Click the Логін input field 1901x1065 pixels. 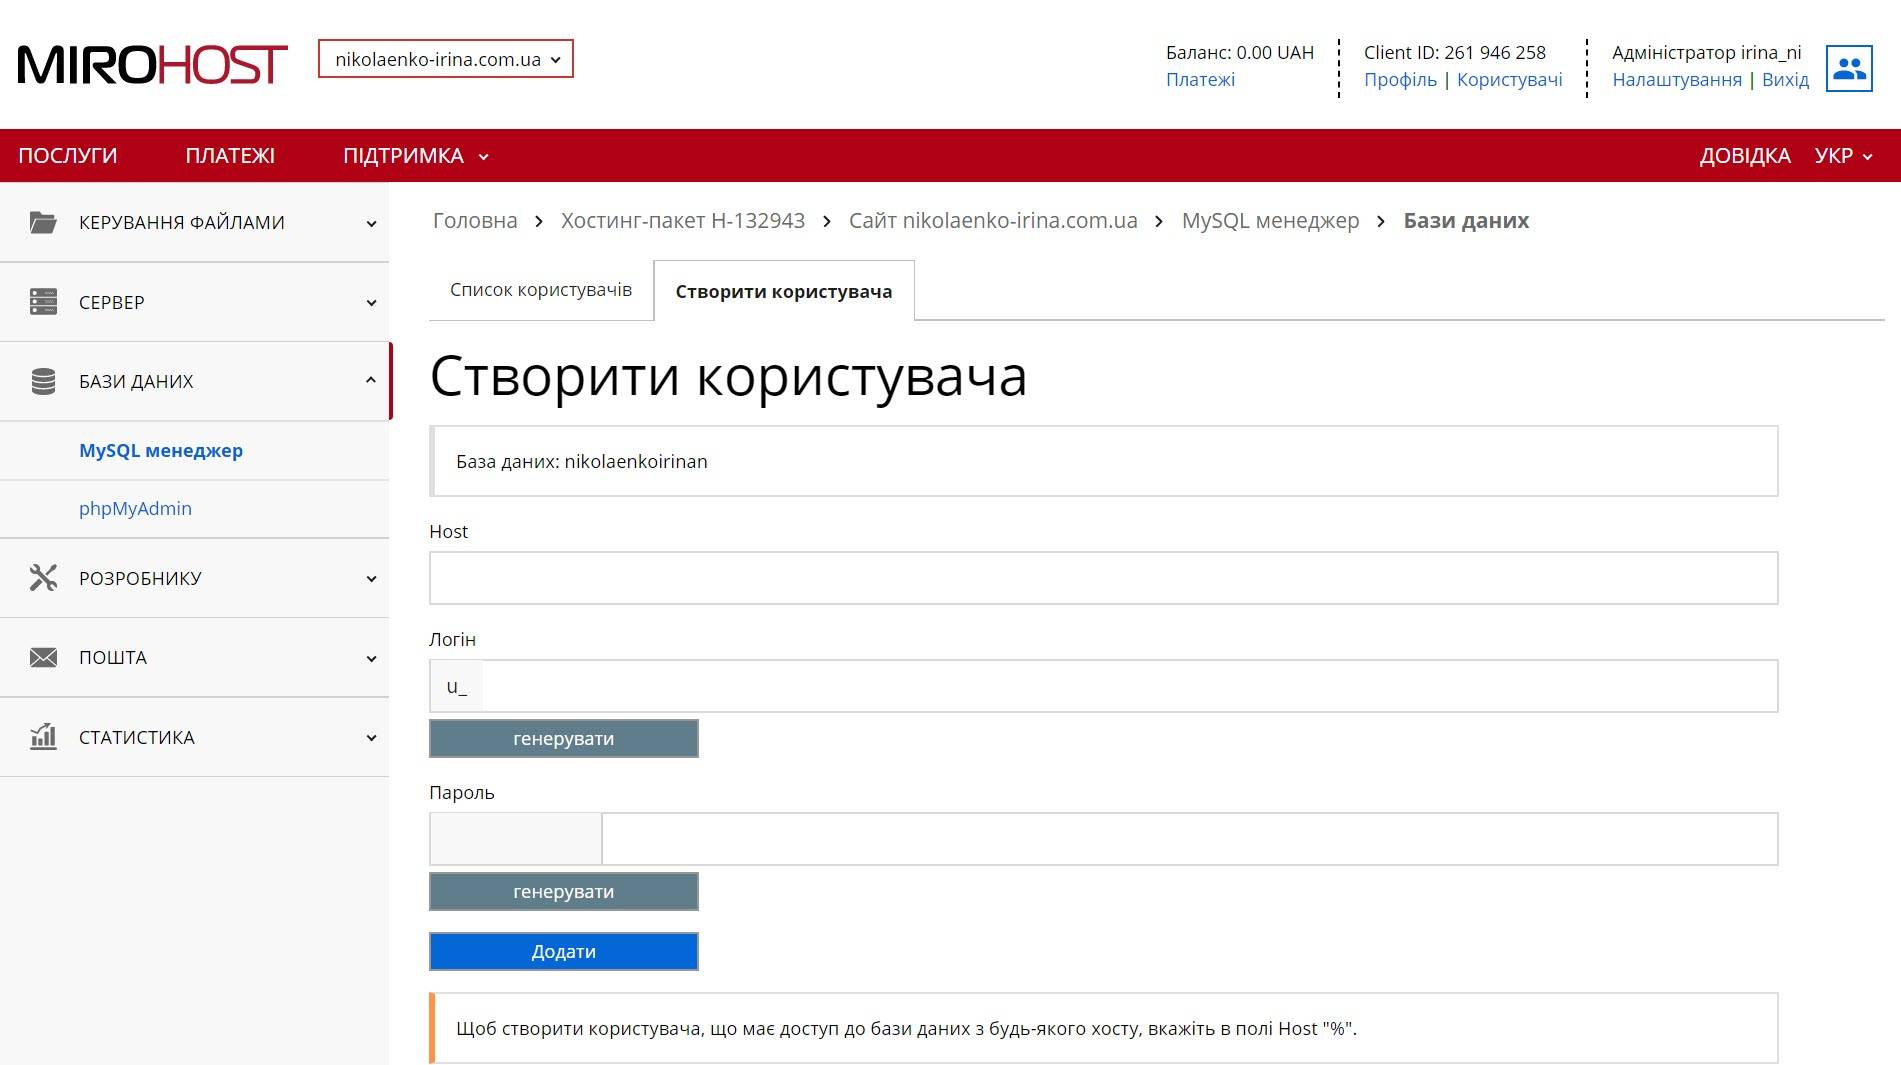[x=1129, y=686]
